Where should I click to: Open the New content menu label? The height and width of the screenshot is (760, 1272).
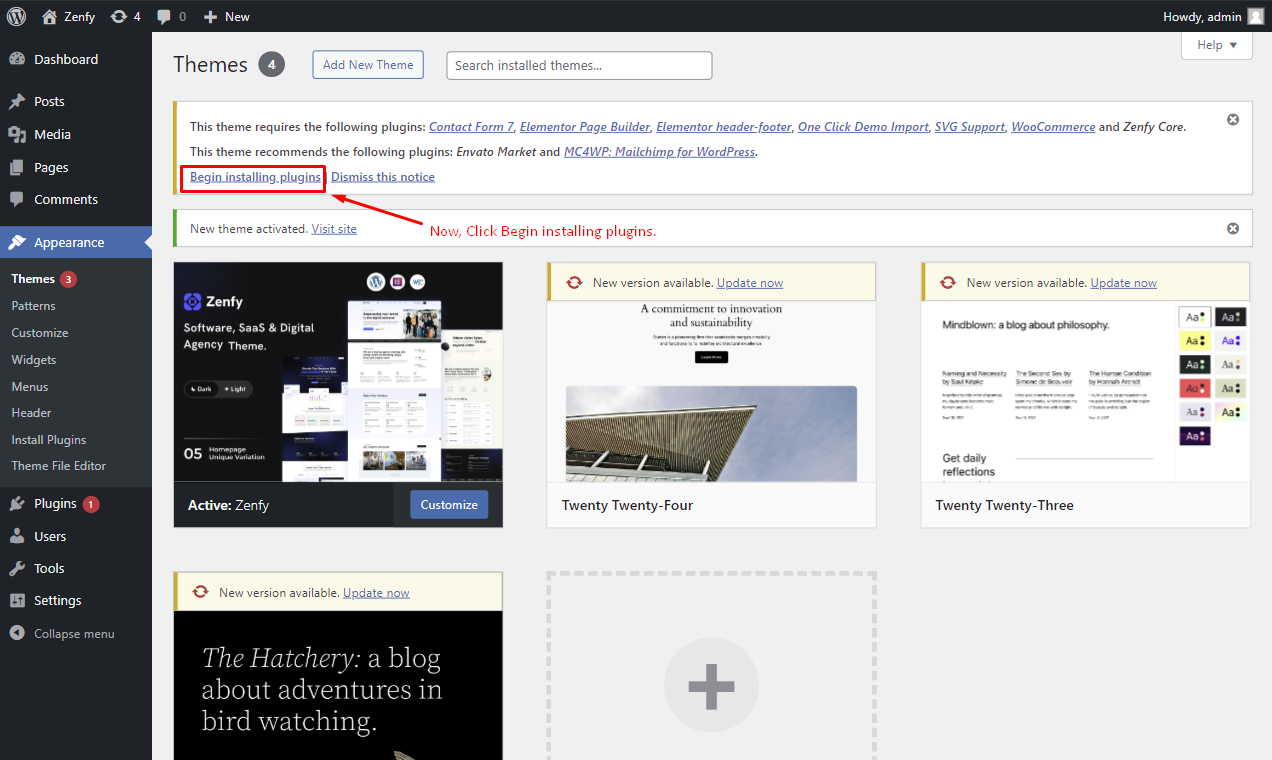[237, 17]
